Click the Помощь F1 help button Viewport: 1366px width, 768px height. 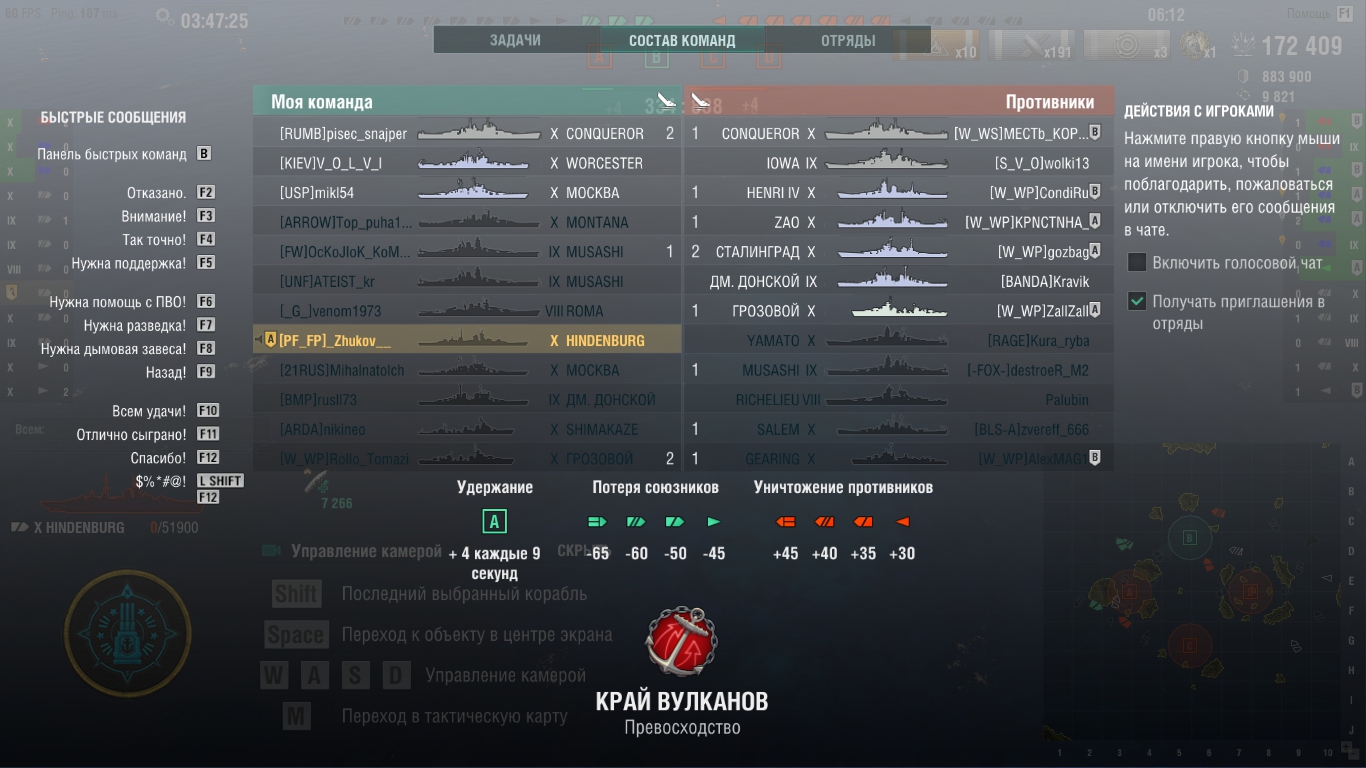point(1320,13)
